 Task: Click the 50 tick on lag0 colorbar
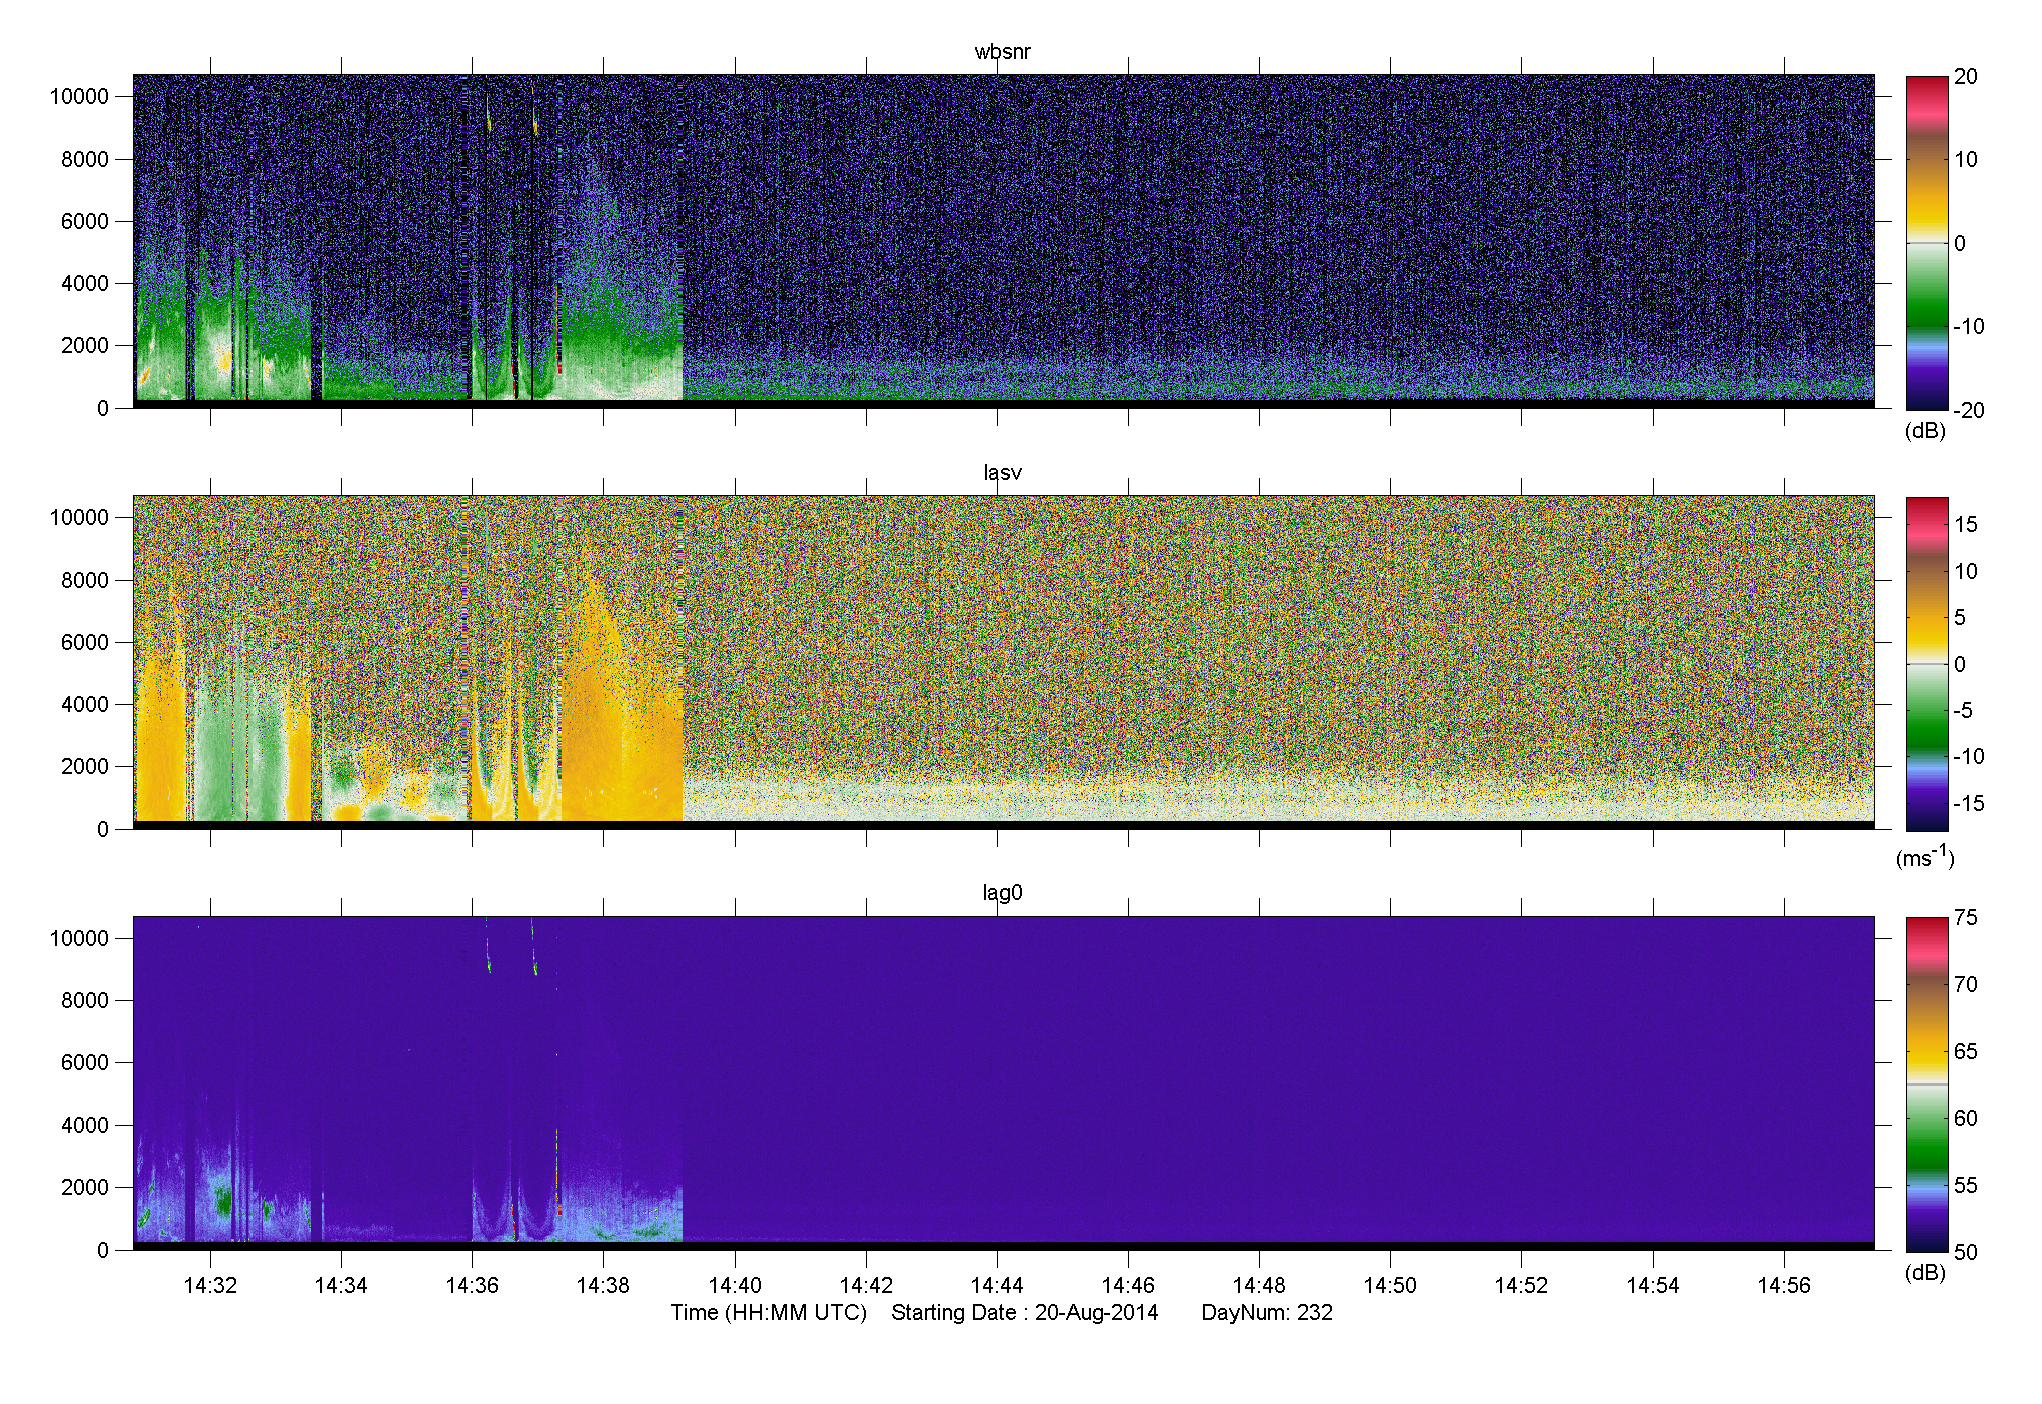[x=1966, y=1252]
